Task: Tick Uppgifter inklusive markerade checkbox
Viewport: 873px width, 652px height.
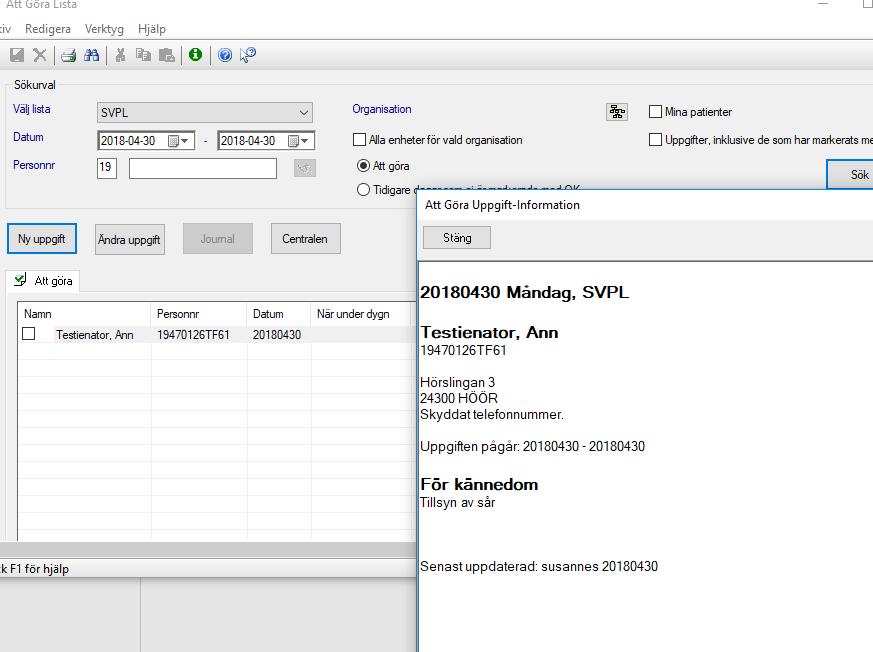Action: coord(655,139)
